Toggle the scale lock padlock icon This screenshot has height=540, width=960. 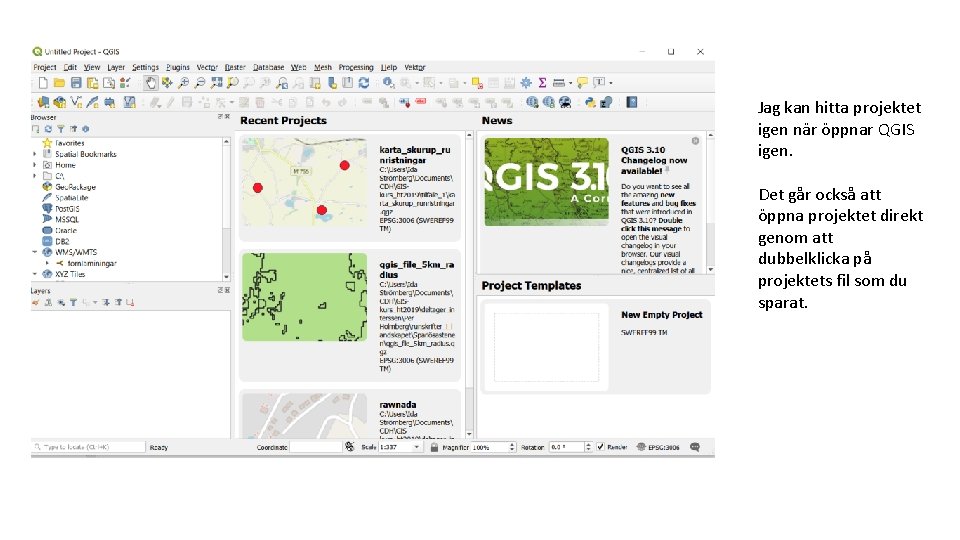click(x=434, y=447)
